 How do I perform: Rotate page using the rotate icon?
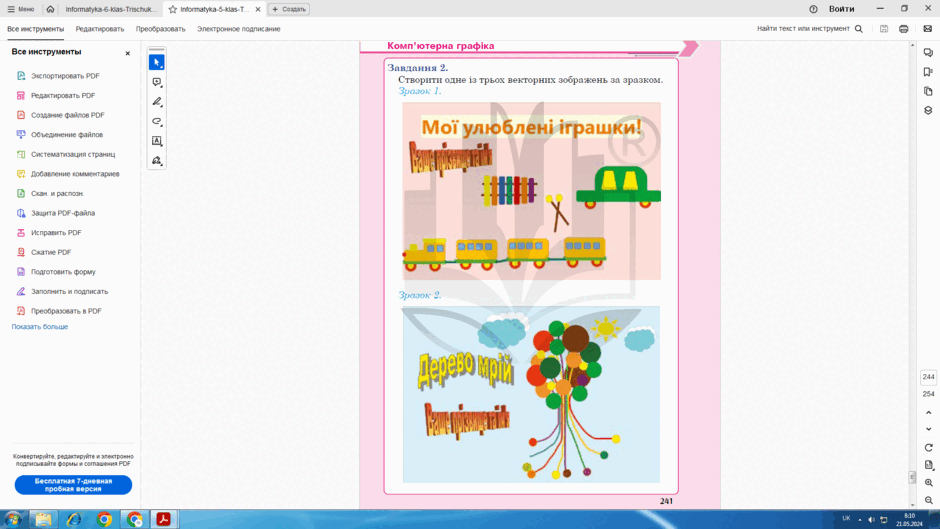click(x=929, y=447)
